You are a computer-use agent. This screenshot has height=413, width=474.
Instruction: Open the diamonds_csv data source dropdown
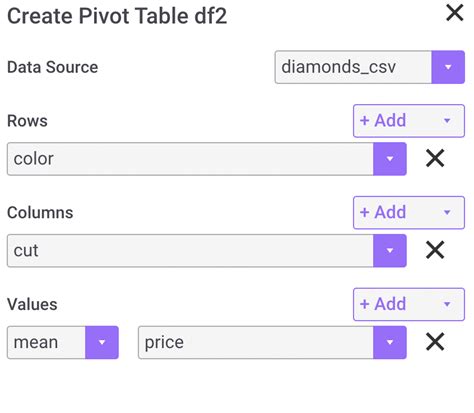pyautogui.click(x=370, y=67)
